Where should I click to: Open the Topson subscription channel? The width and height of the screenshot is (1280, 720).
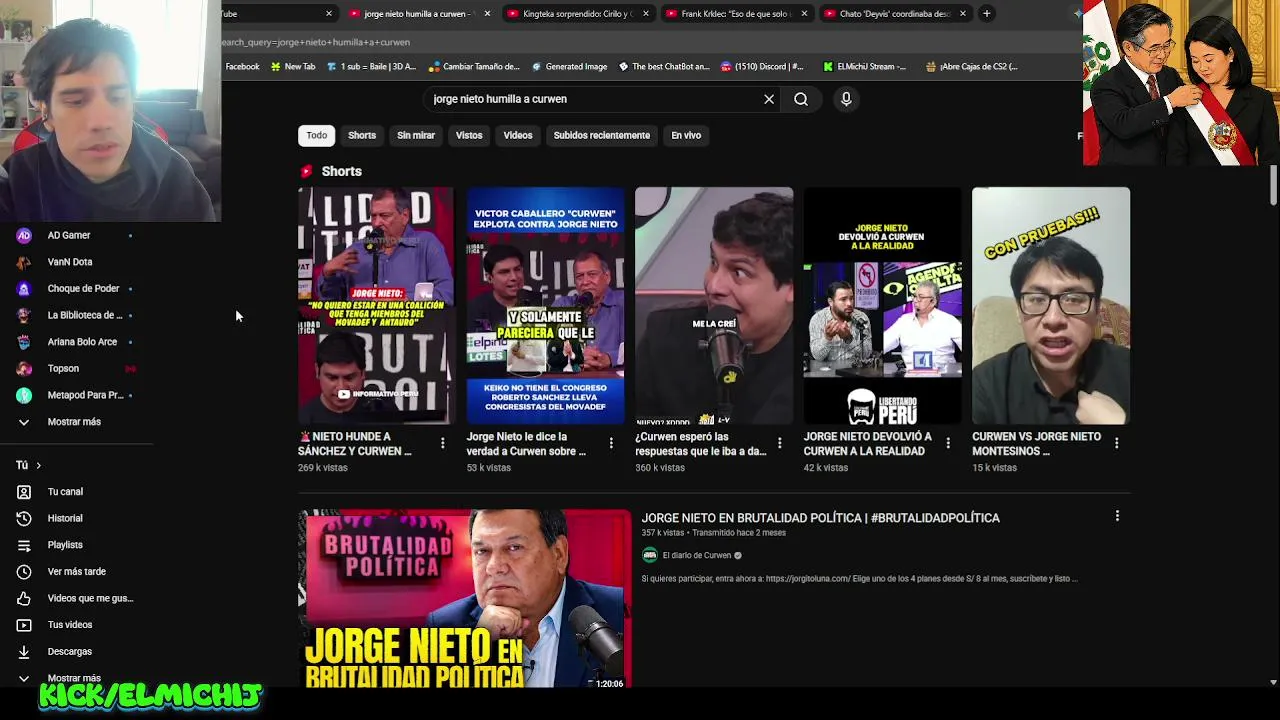point(63,368)
